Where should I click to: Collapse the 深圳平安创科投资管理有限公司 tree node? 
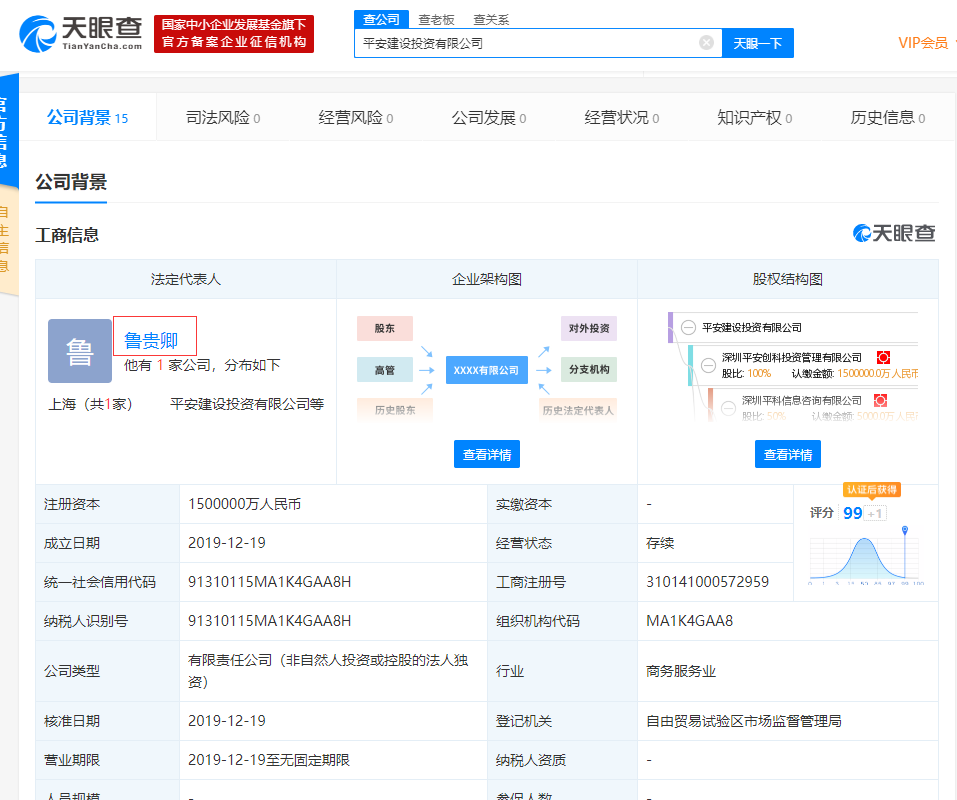coord(709,365)
